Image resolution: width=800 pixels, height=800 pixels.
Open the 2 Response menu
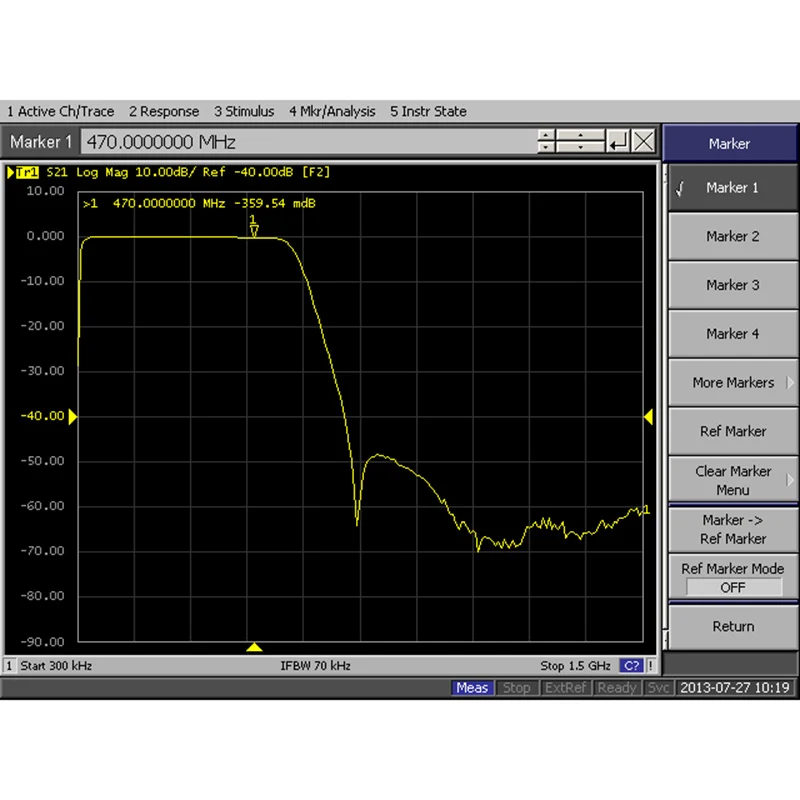pyautogui.click(x=164, y=111)
